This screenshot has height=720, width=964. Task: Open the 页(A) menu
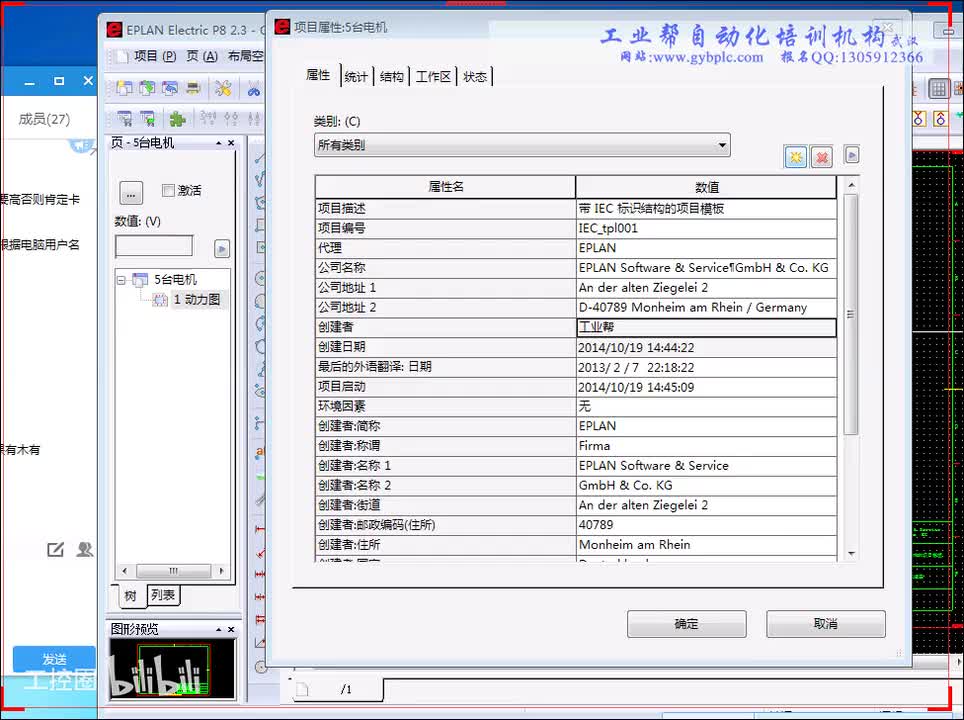[202, 56]
